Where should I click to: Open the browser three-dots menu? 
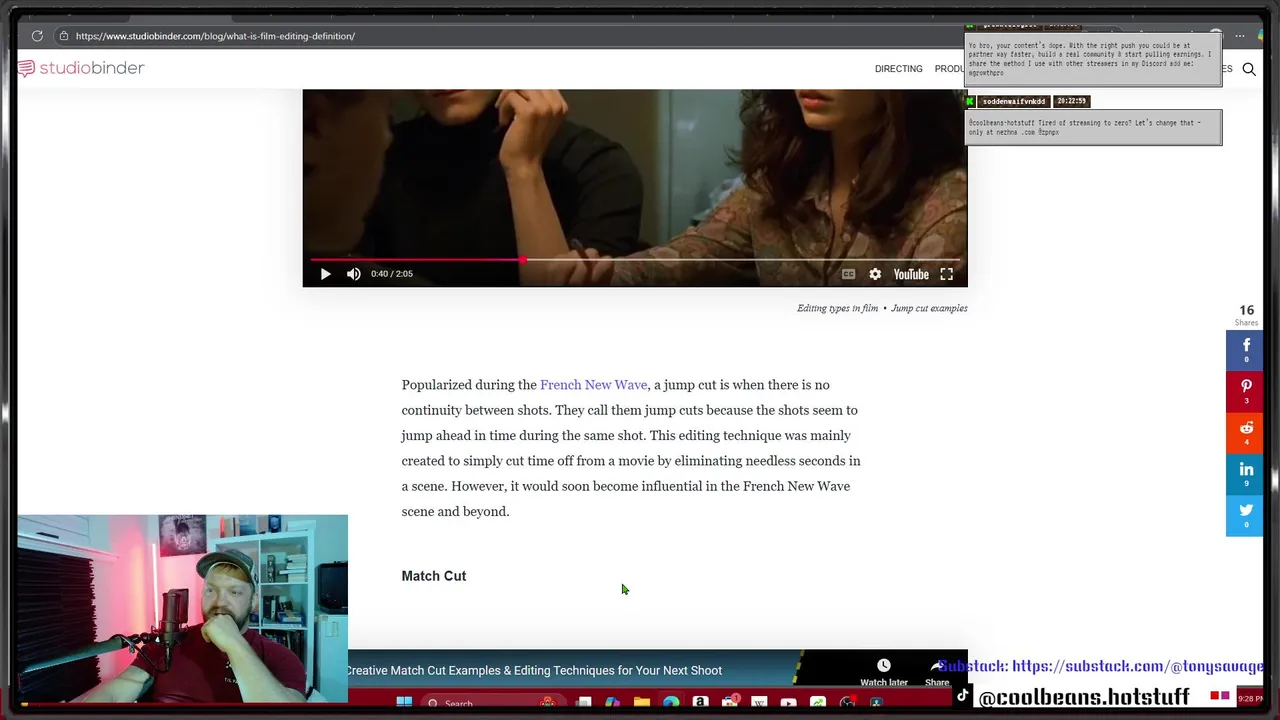(x=1240, y=36)
